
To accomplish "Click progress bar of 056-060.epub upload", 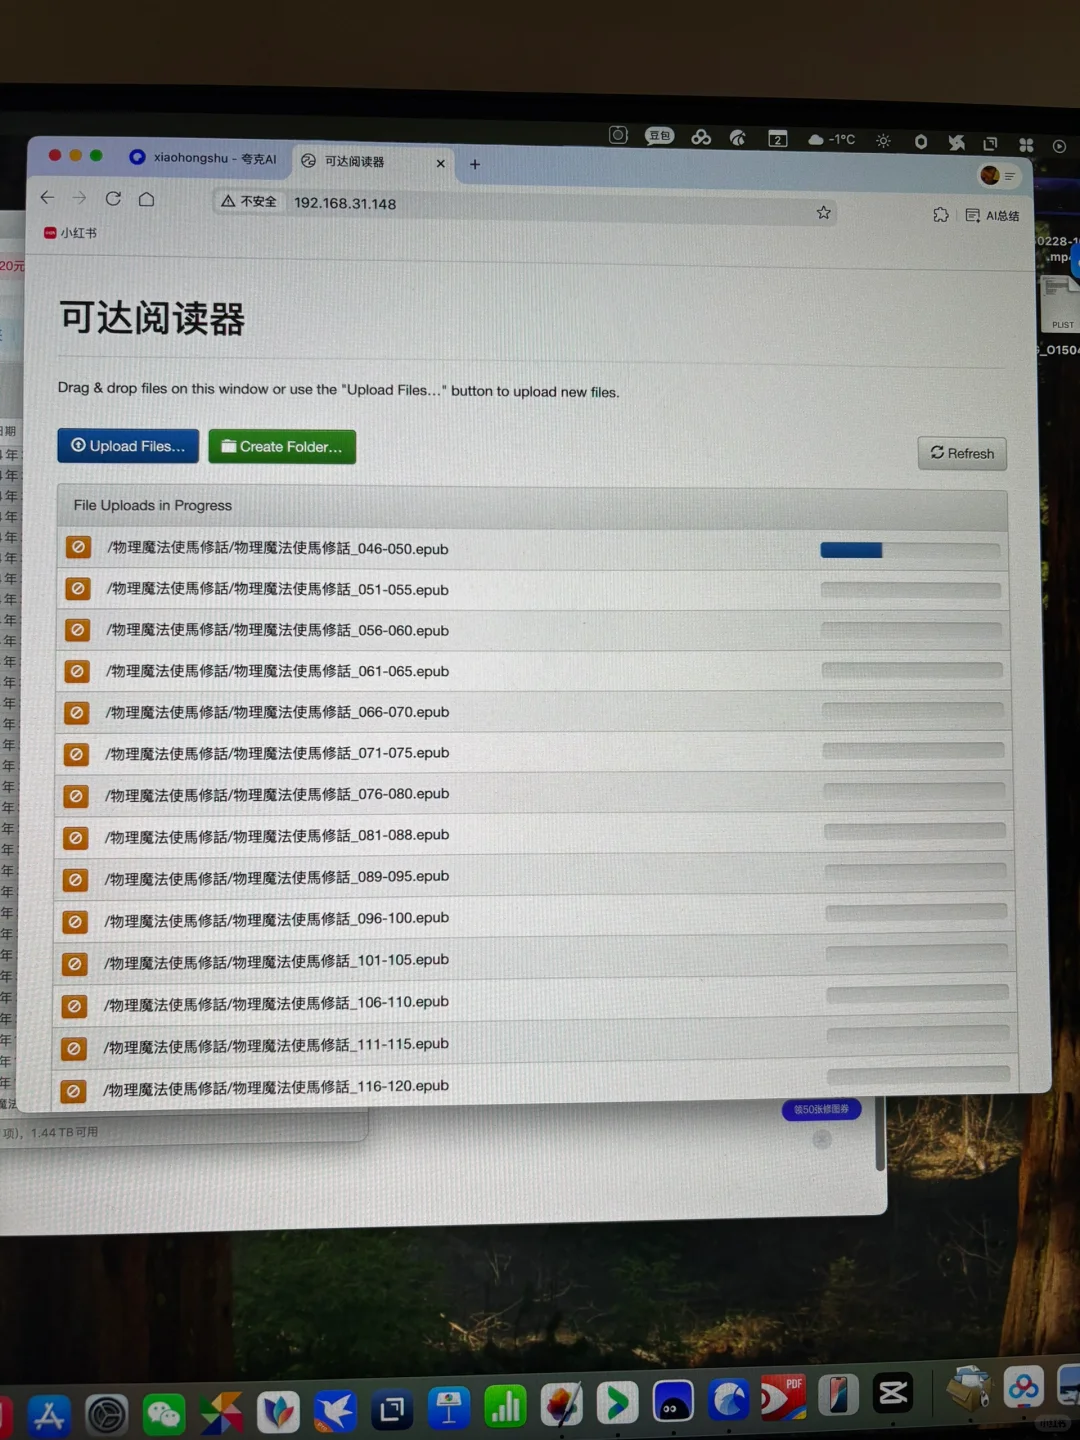I will [911, 630].
